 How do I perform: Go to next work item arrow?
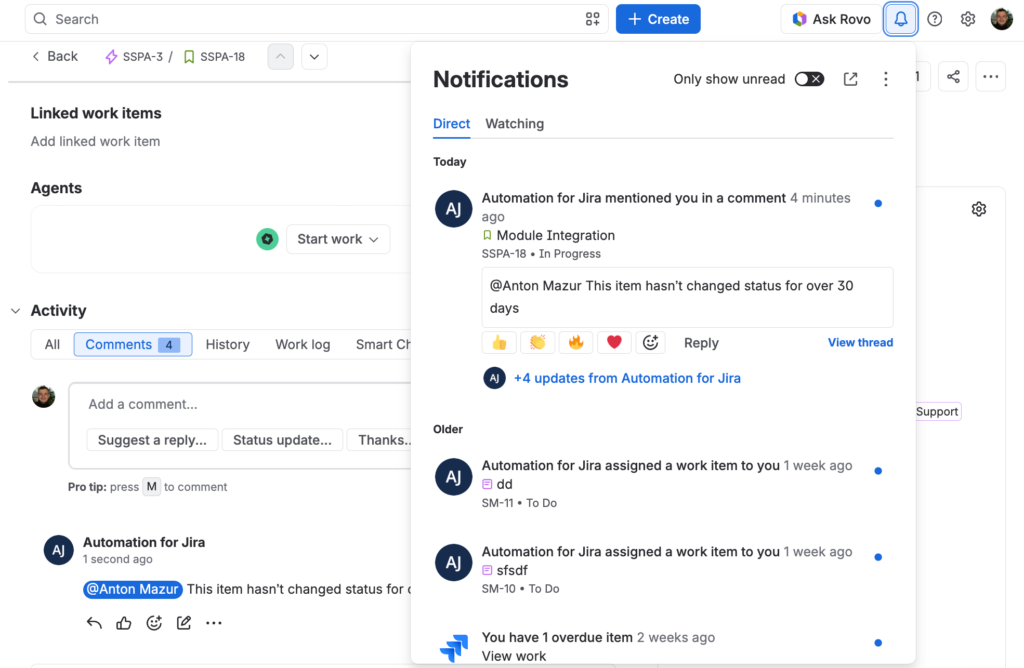[x=314, y=57]
